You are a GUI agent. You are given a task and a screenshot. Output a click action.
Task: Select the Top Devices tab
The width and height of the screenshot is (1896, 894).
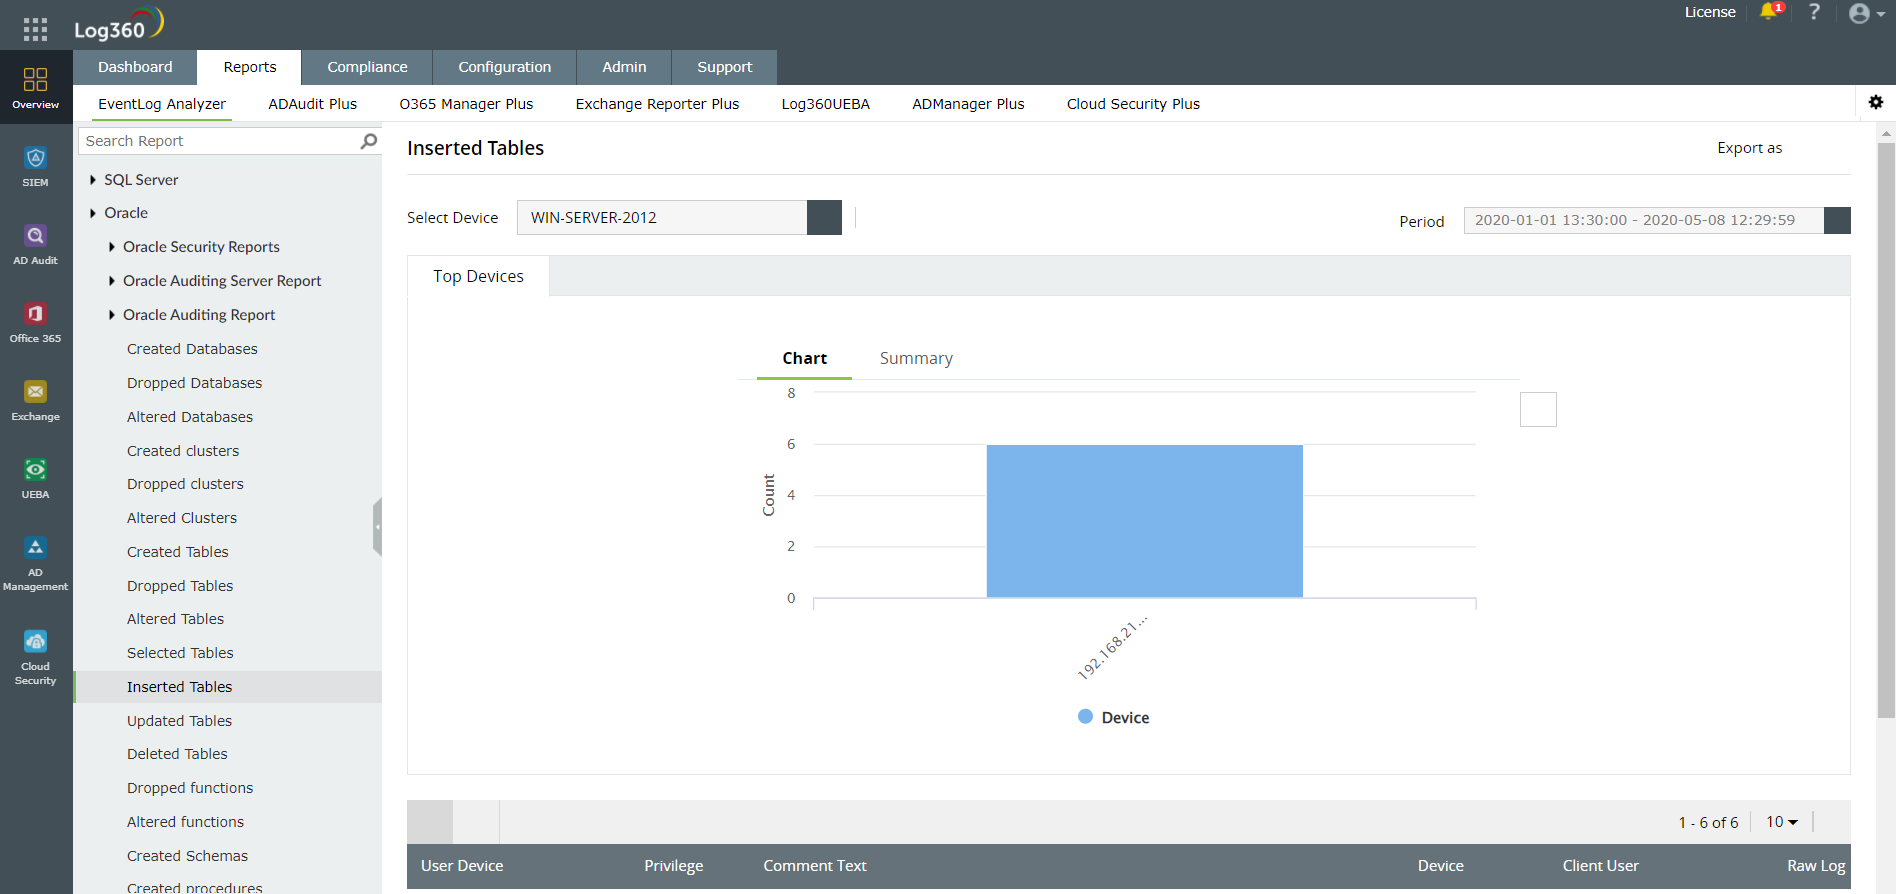478,276
